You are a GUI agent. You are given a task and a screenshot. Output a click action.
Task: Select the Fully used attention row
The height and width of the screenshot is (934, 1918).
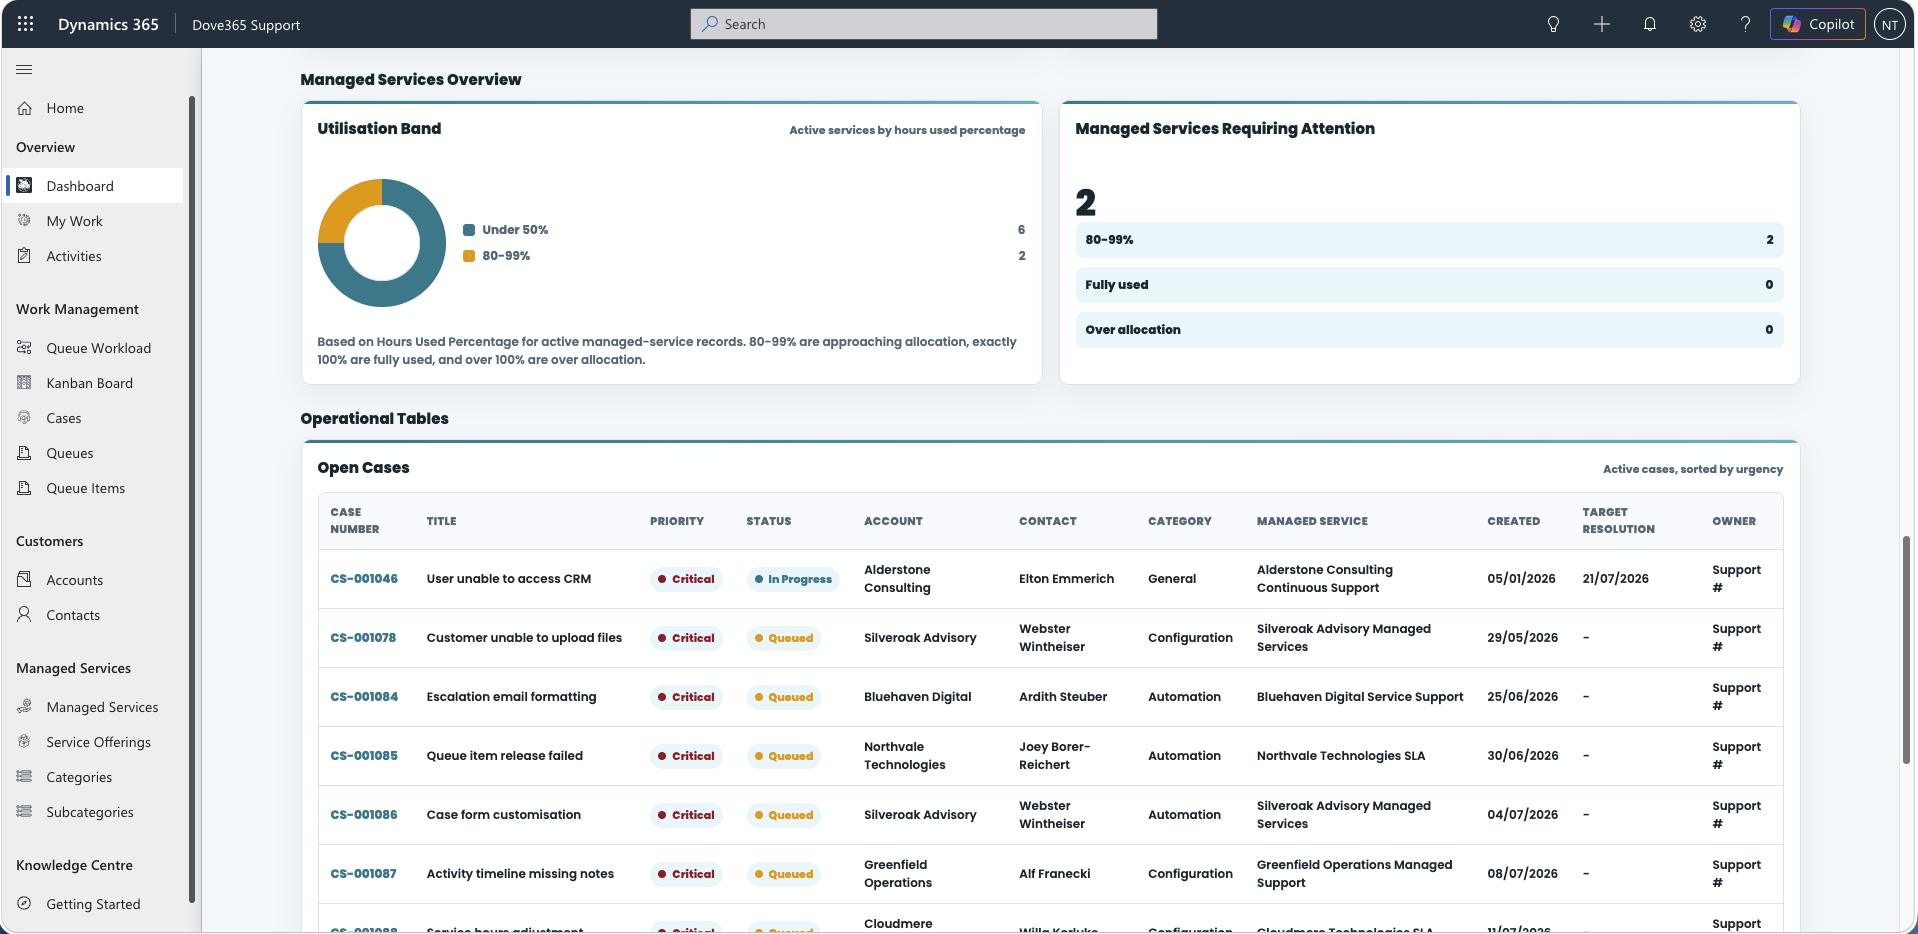pyautogui.click(x=1429, y=285)
